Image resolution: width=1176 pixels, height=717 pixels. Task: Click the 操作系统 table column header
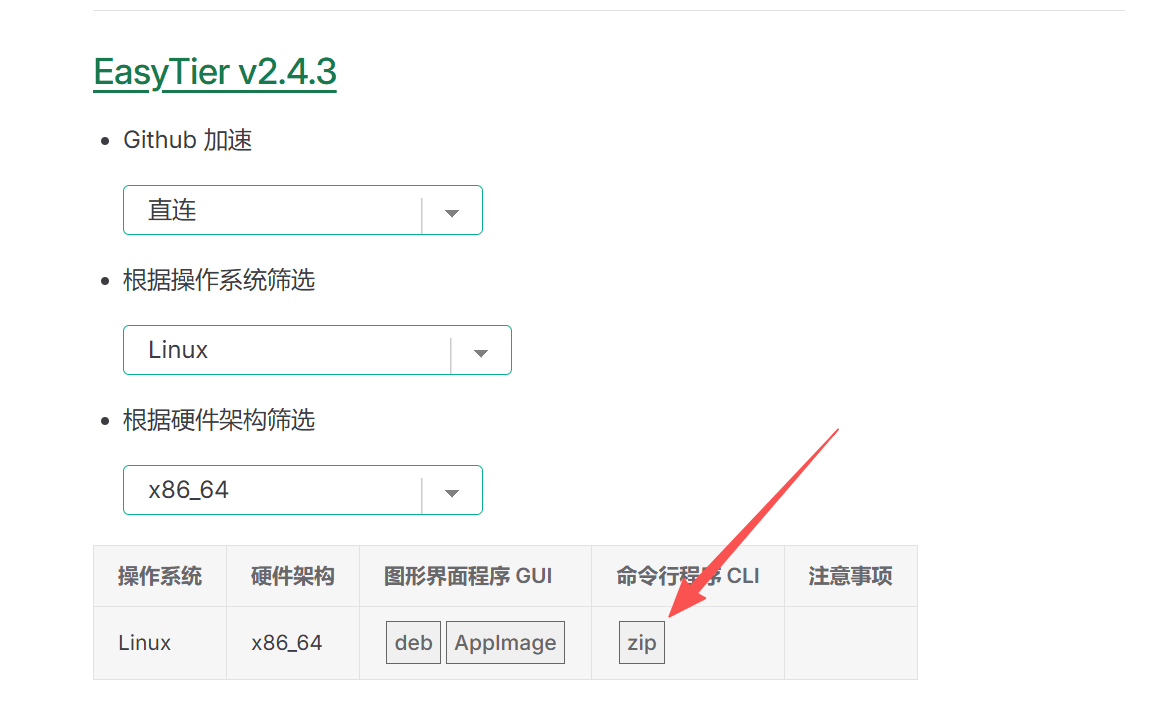pos(160,576)
